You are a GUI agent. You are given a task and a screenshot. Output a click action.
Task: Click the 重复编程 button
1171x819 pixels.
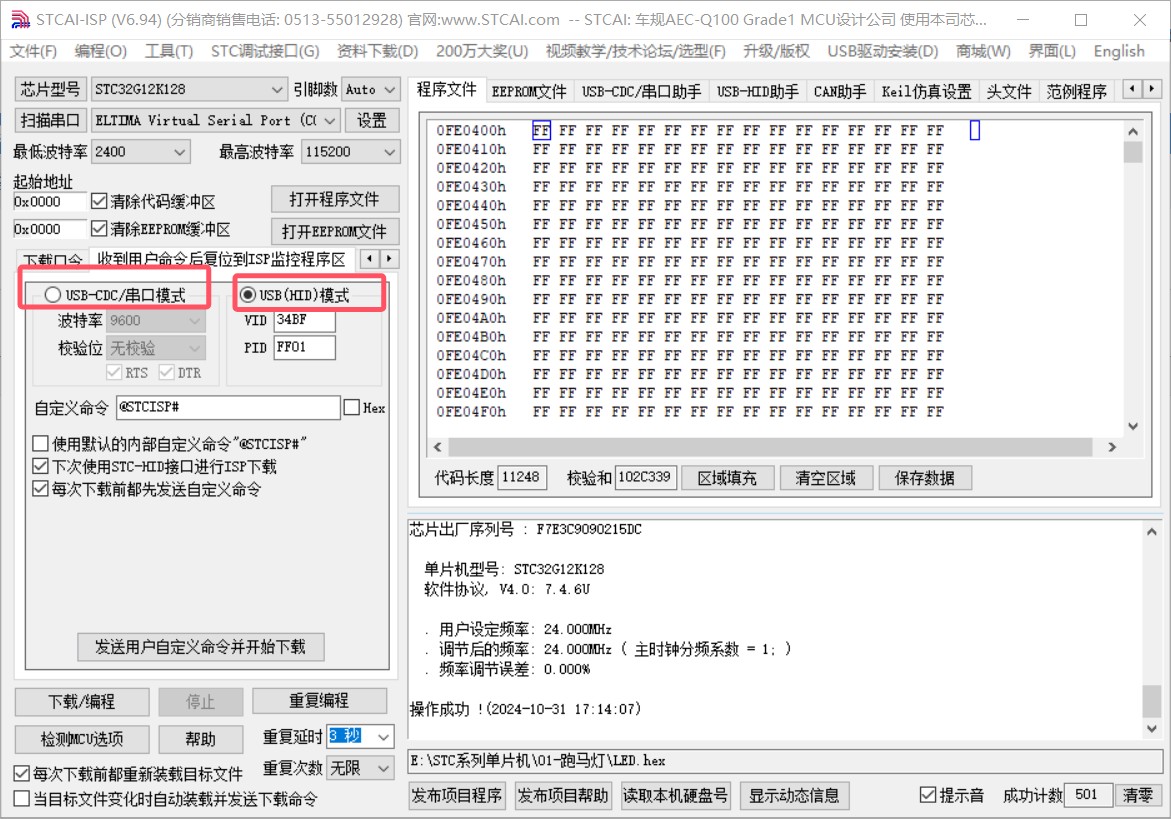pyautogui.click(x=319, y=700)
